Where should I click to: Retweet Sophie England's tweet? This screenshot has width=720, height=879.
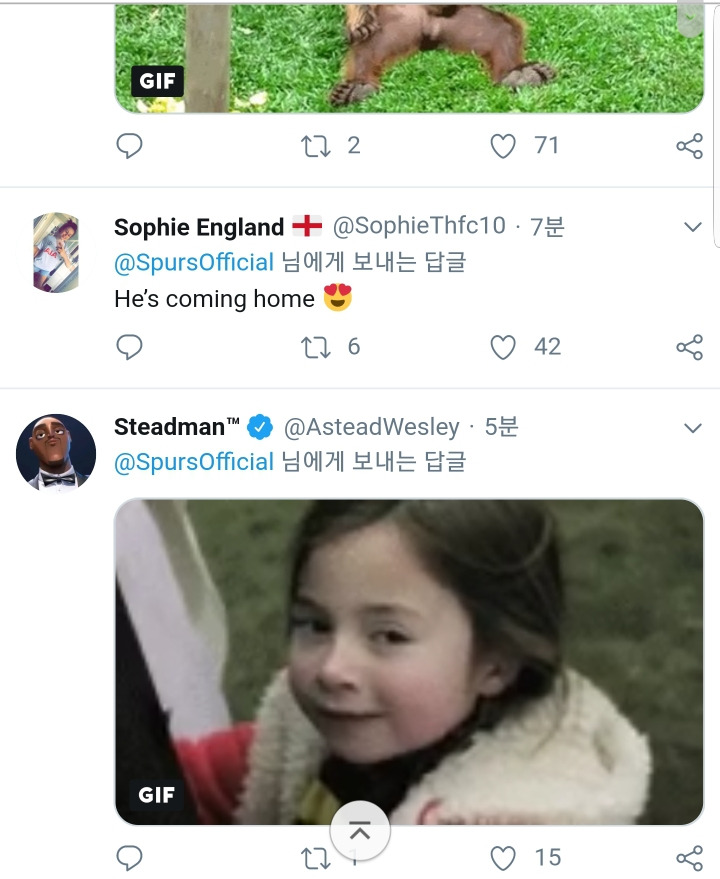click(316, 347)
